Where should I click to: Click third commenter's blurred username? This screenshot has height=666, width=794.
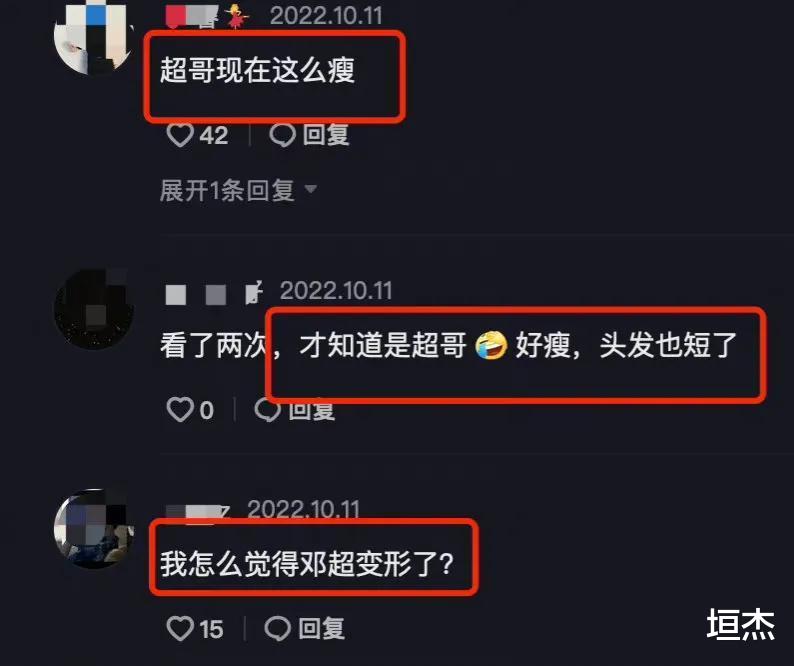pos(198,512)
